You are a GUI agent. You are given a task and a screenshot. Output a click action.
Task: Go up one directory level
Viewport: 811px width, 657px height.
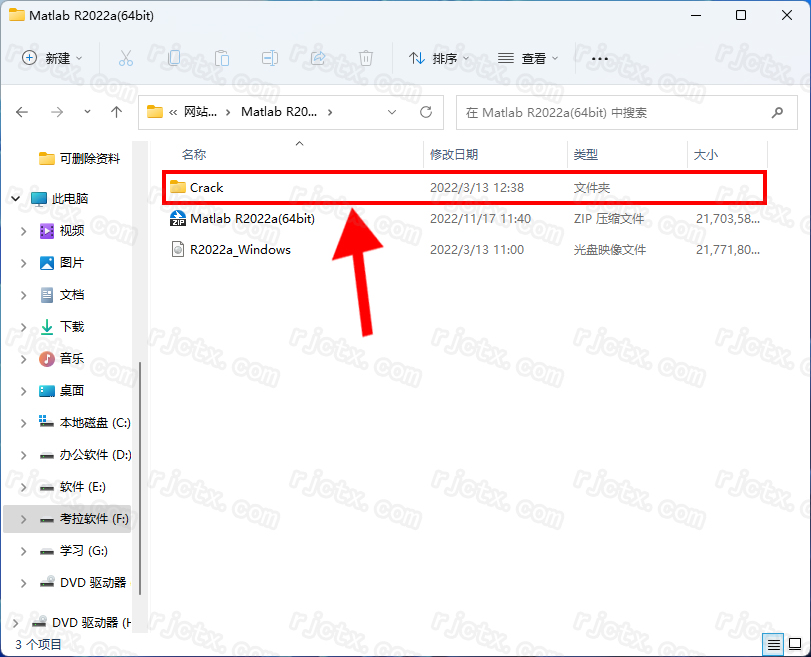(x=116, y=112)
